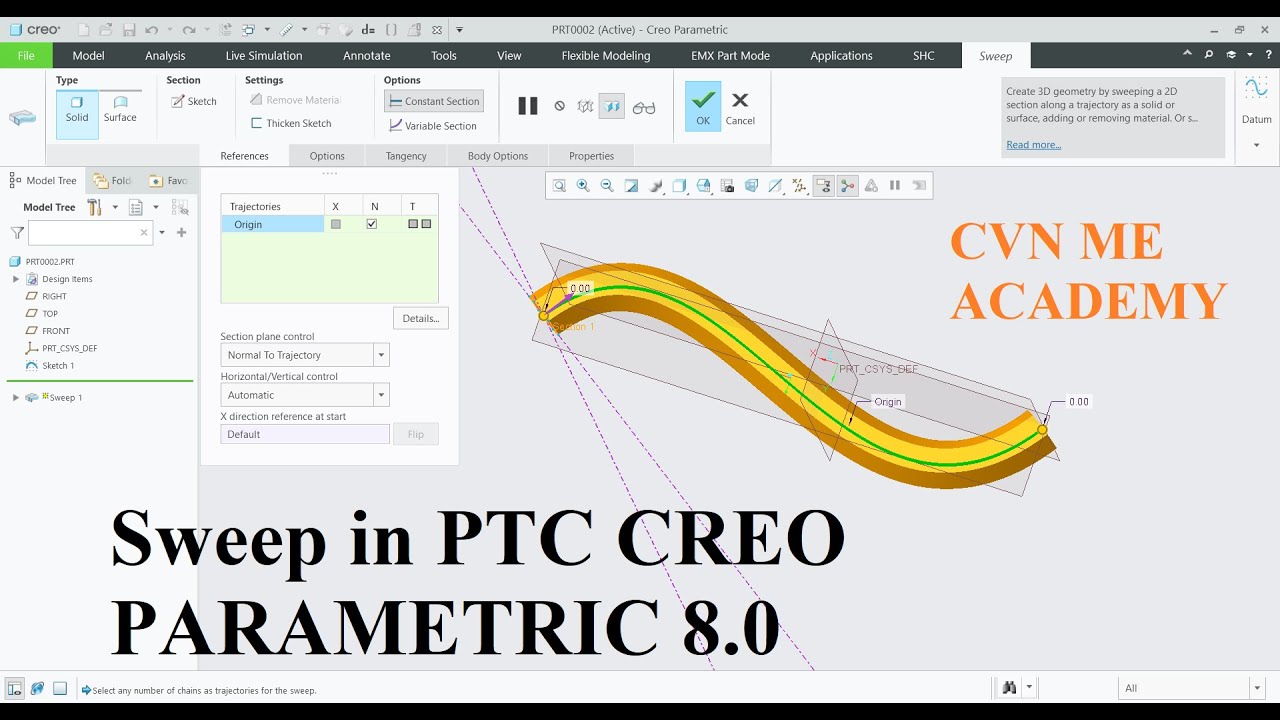This screenshot has width=1280, height=720.
Task: Open the customize quick access toolbar arrow
Action: pos(460,30)
